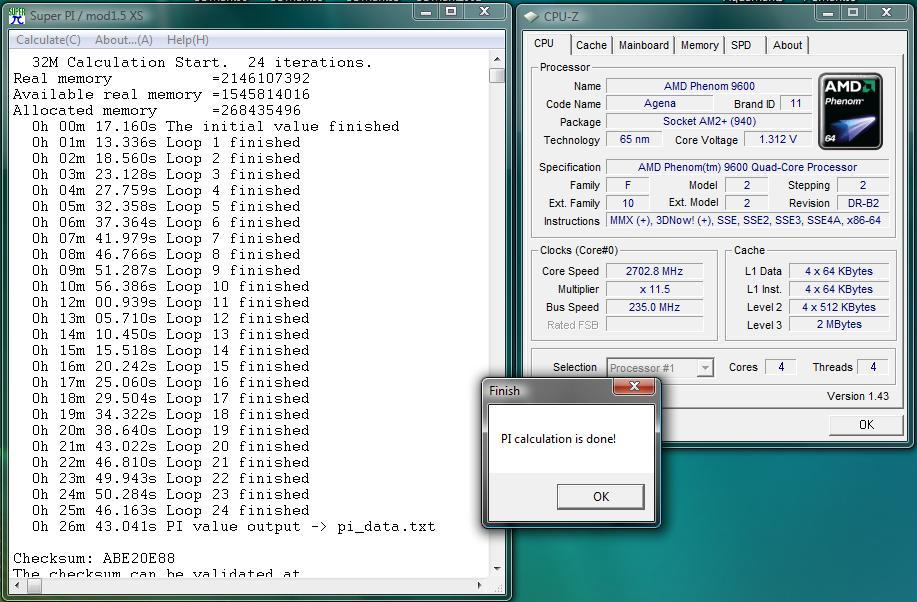Image resolution: width=917 pixels, height=602 pixels.
Task: Minimize the CPU-Z window
Action: pyautogui.click(x=828, y=12)
